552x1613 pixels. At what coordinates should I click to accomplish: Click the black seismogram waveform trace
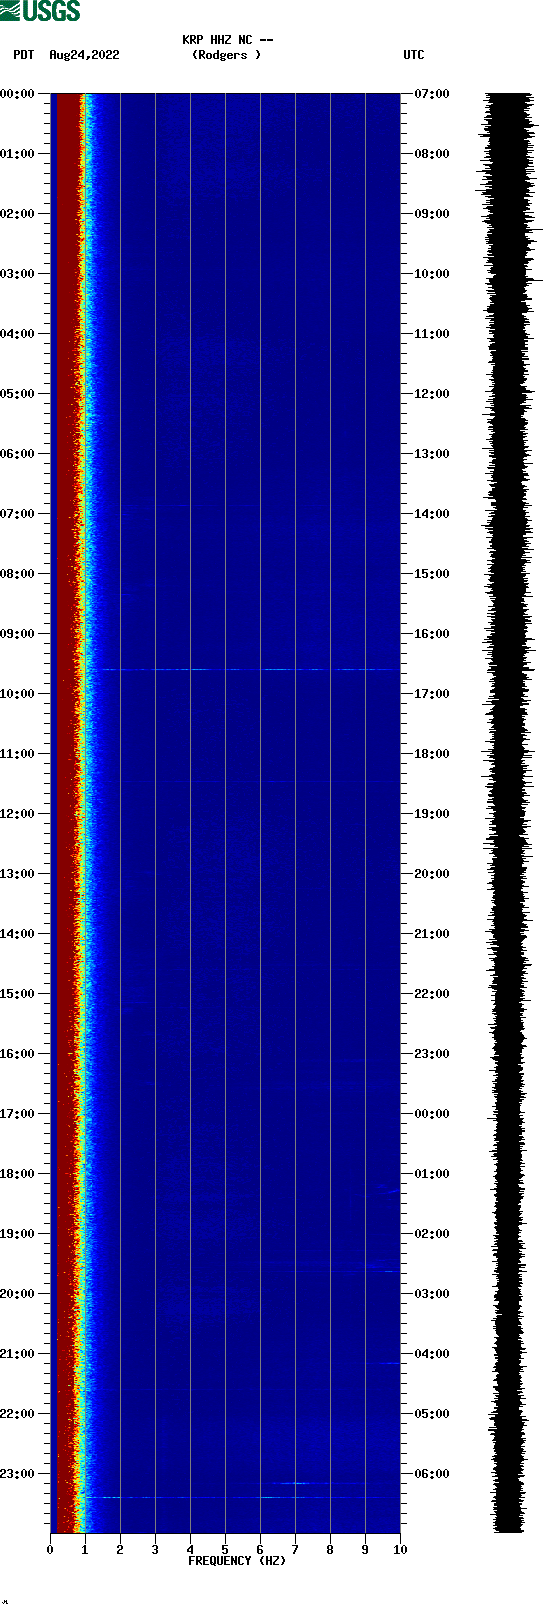pyautogui.click(x=509, y=813)
